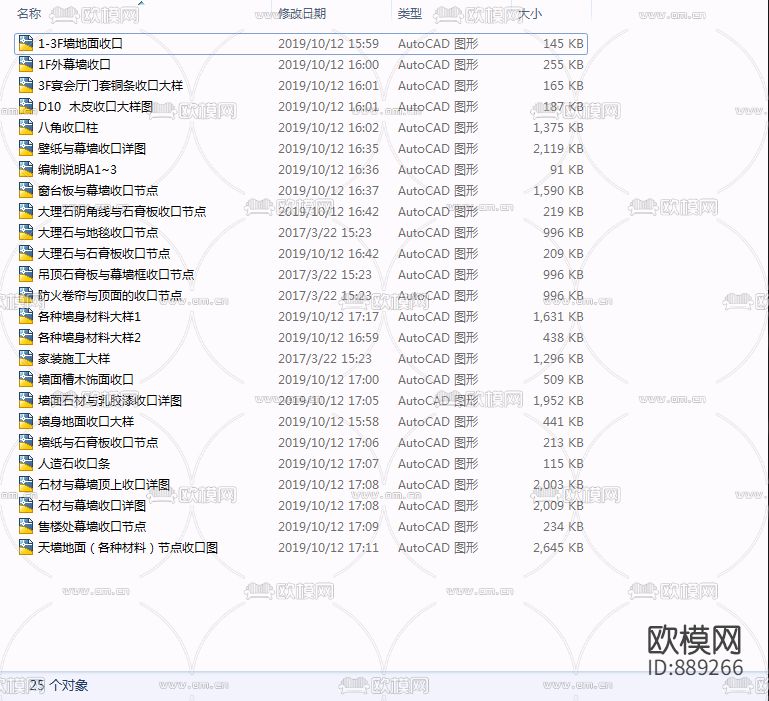Viewport: 769px width, 701px height.
Task: Click the icon beside 壁纸与幕墙收口详图
Action: point(26,149)
